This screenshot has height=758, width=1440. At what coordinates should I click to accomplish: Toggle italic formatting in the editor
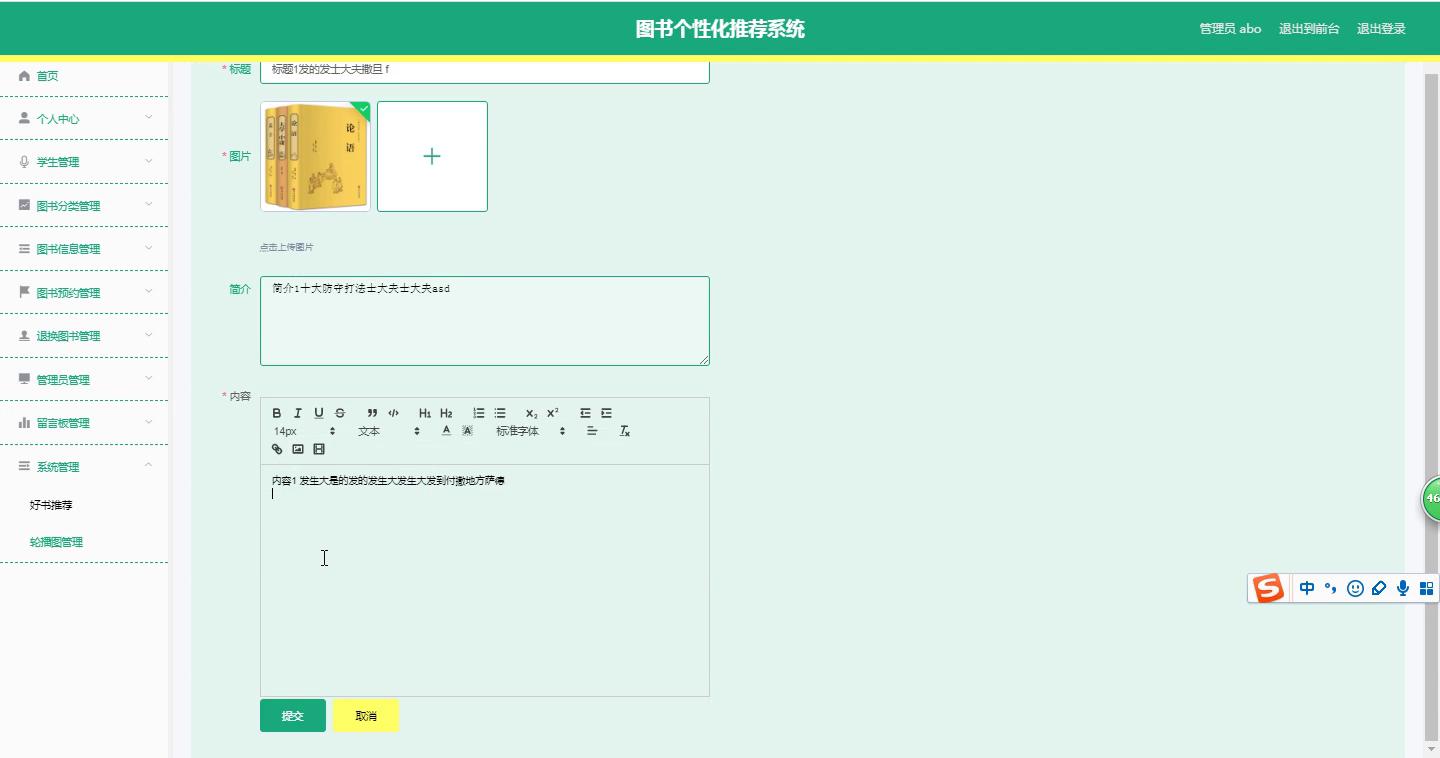298,413
